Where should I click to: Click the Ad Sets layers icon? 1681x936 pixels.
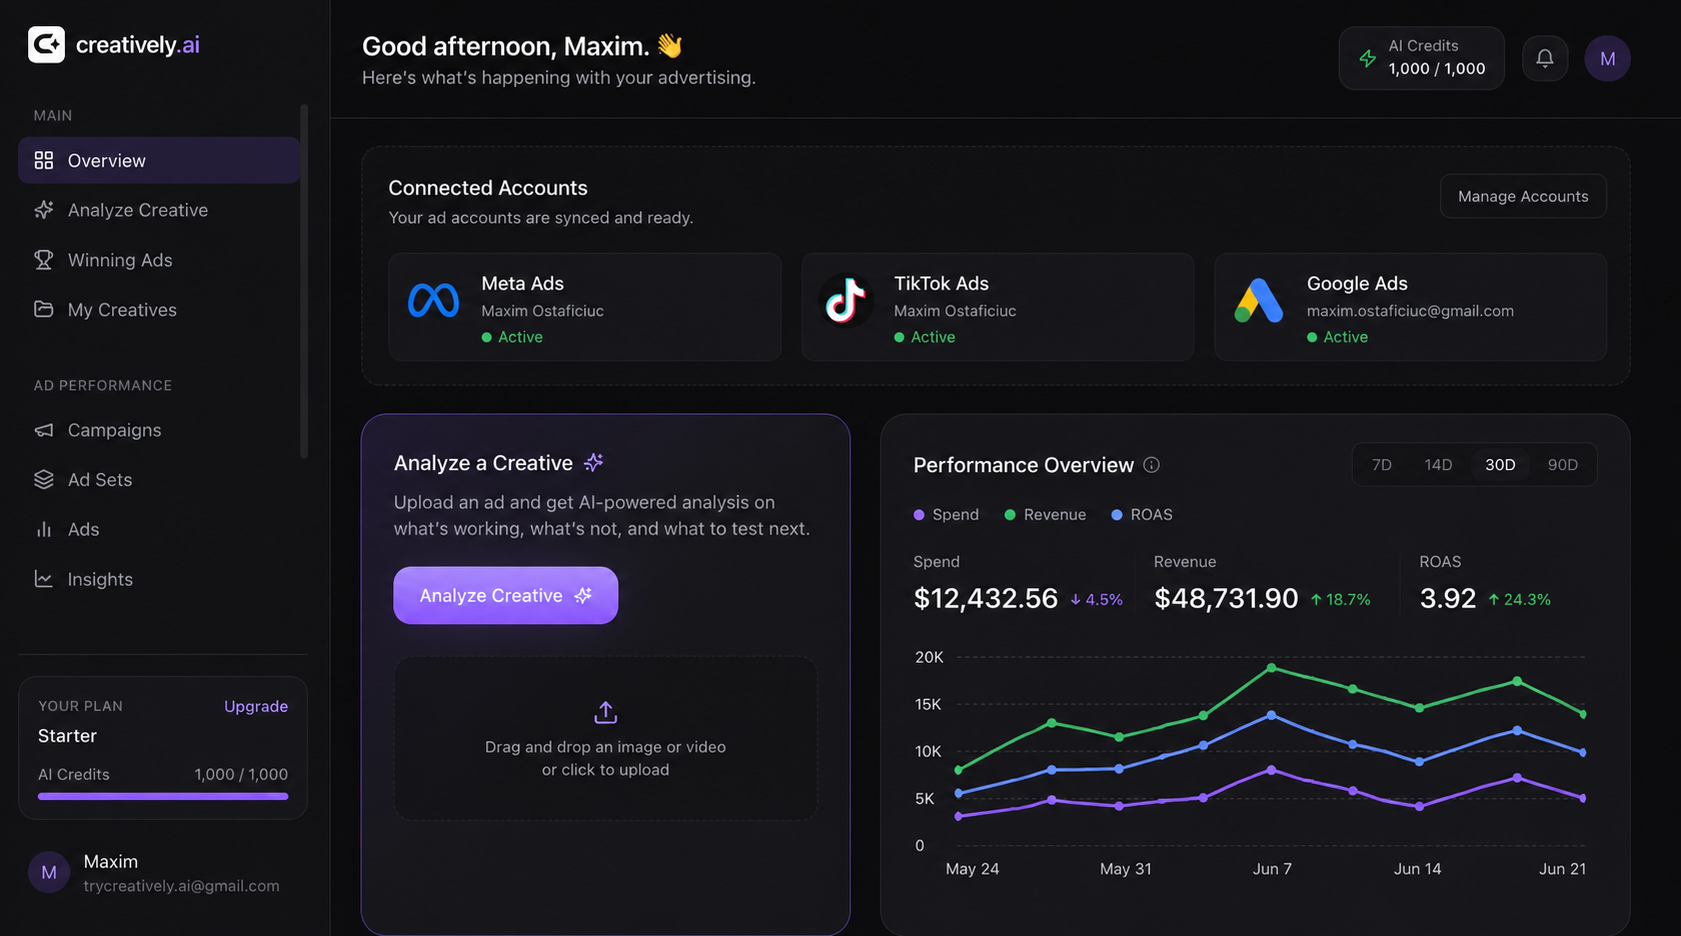tap(44, 479)
